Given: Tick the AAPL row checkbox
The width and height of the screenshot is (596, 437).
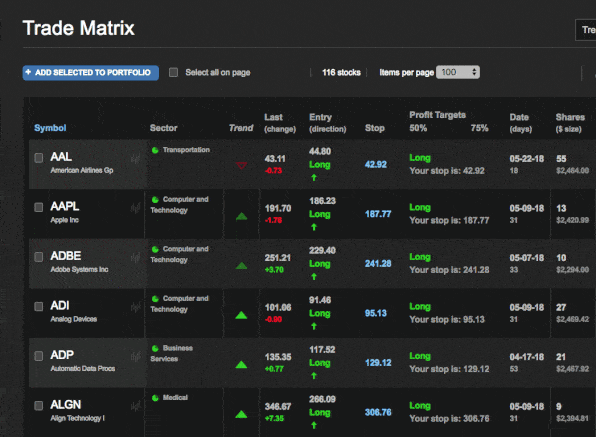Looking at the screenshot, I should tap(38, 207).
